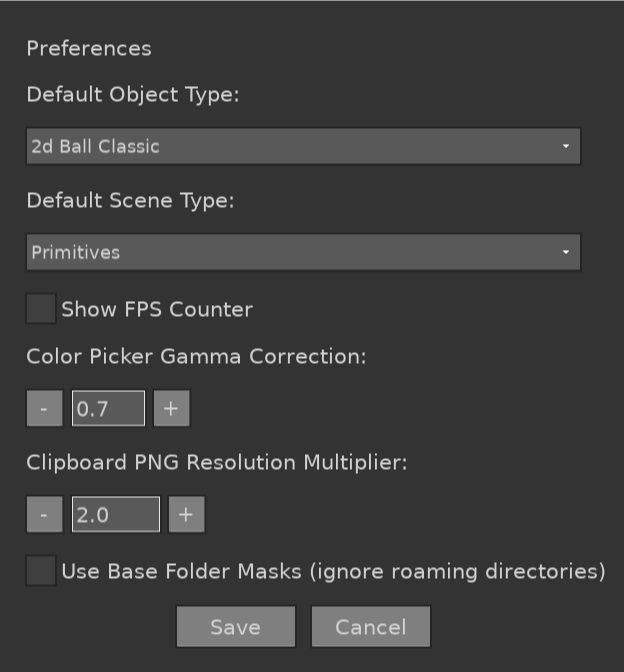Decrease Clipboard PNG Resolution Multiplier with minus
This screenshot has height=672, width=624.
coord(44,515)
